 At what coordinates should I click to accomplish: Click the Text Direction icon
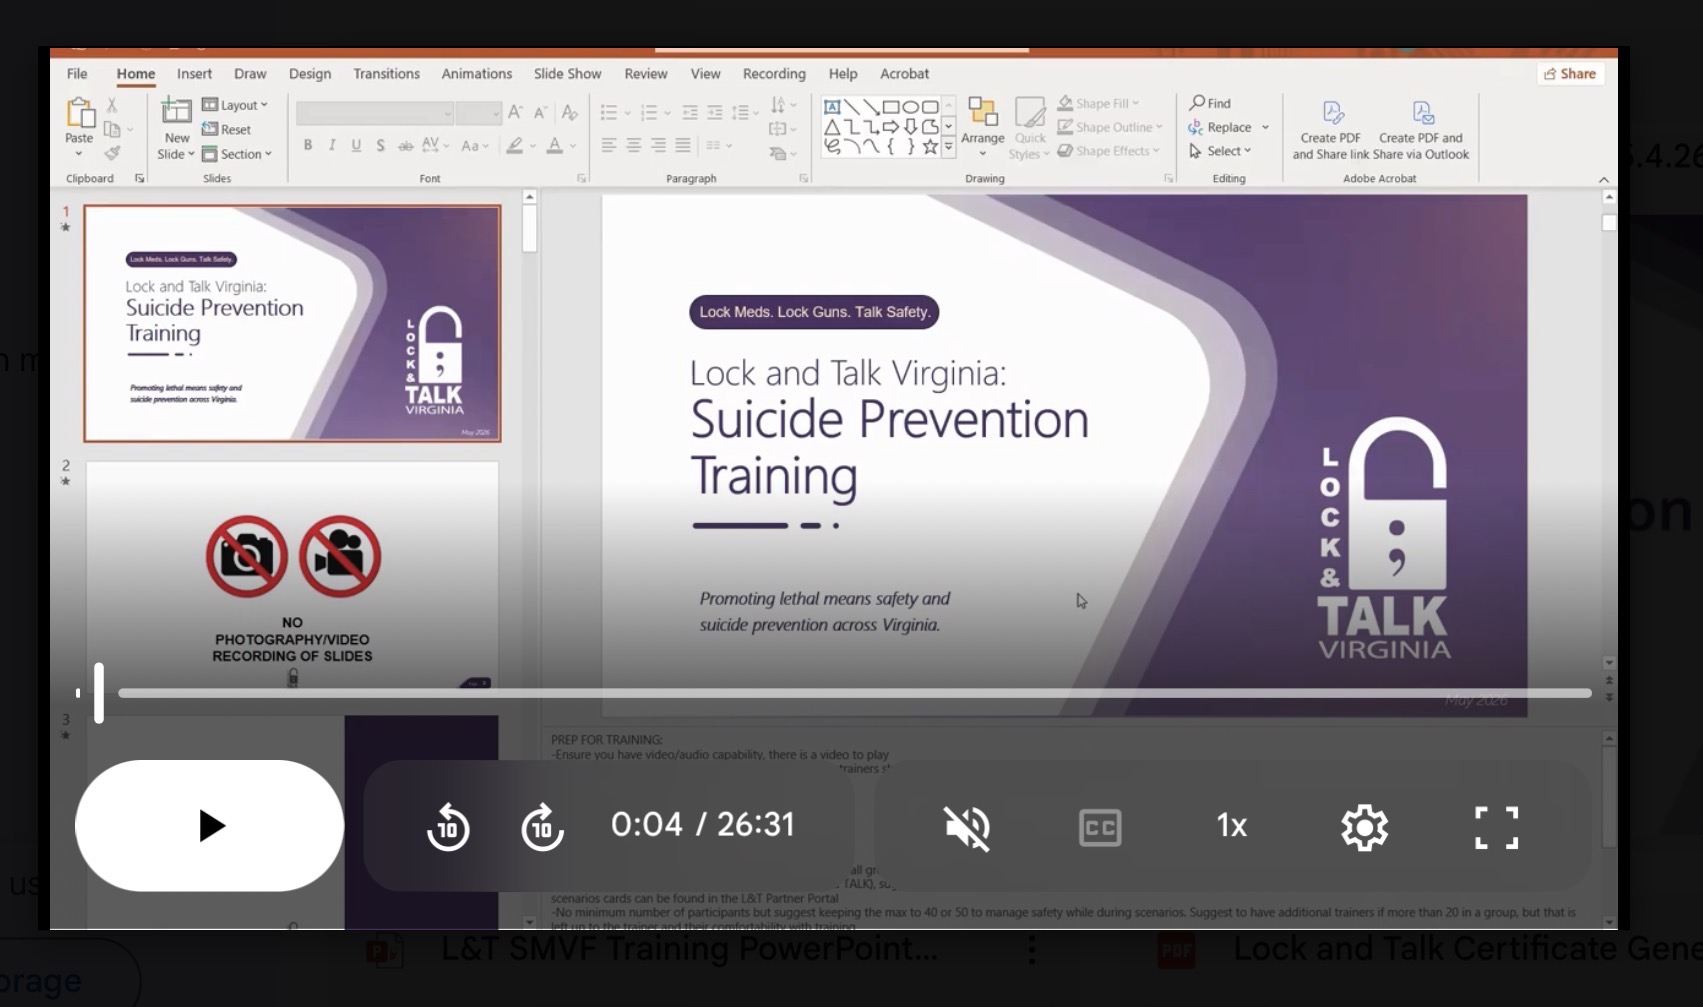click(x=778, y=105)
